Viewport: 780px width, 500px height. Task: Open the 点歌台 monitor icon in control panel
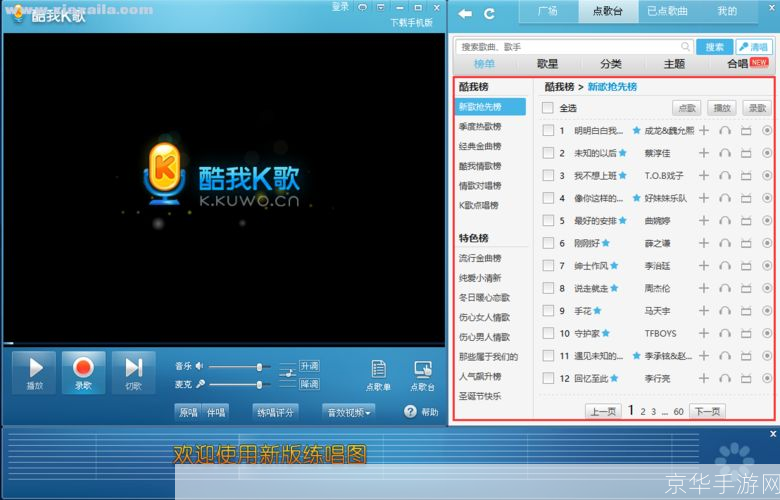click(423, 375)
